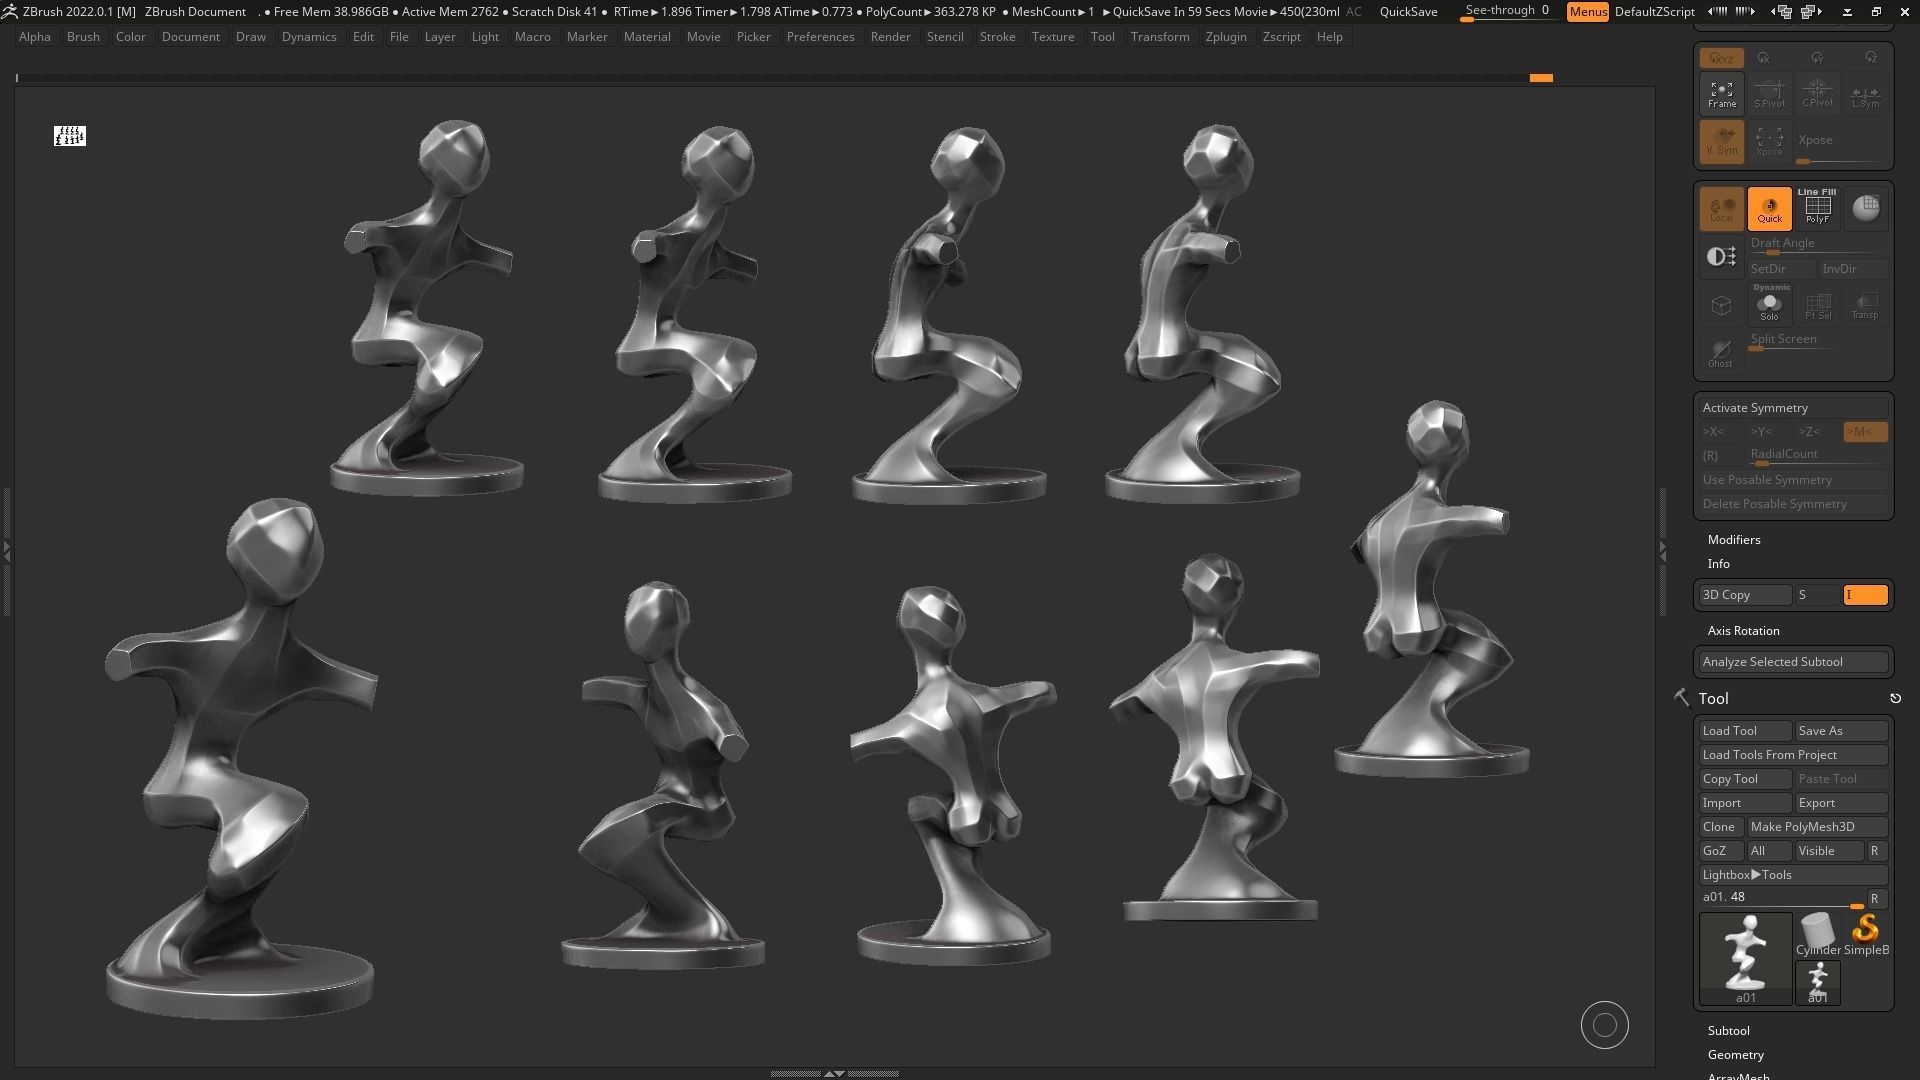Click the Frame mesh icon

(x=1721, y=94)
